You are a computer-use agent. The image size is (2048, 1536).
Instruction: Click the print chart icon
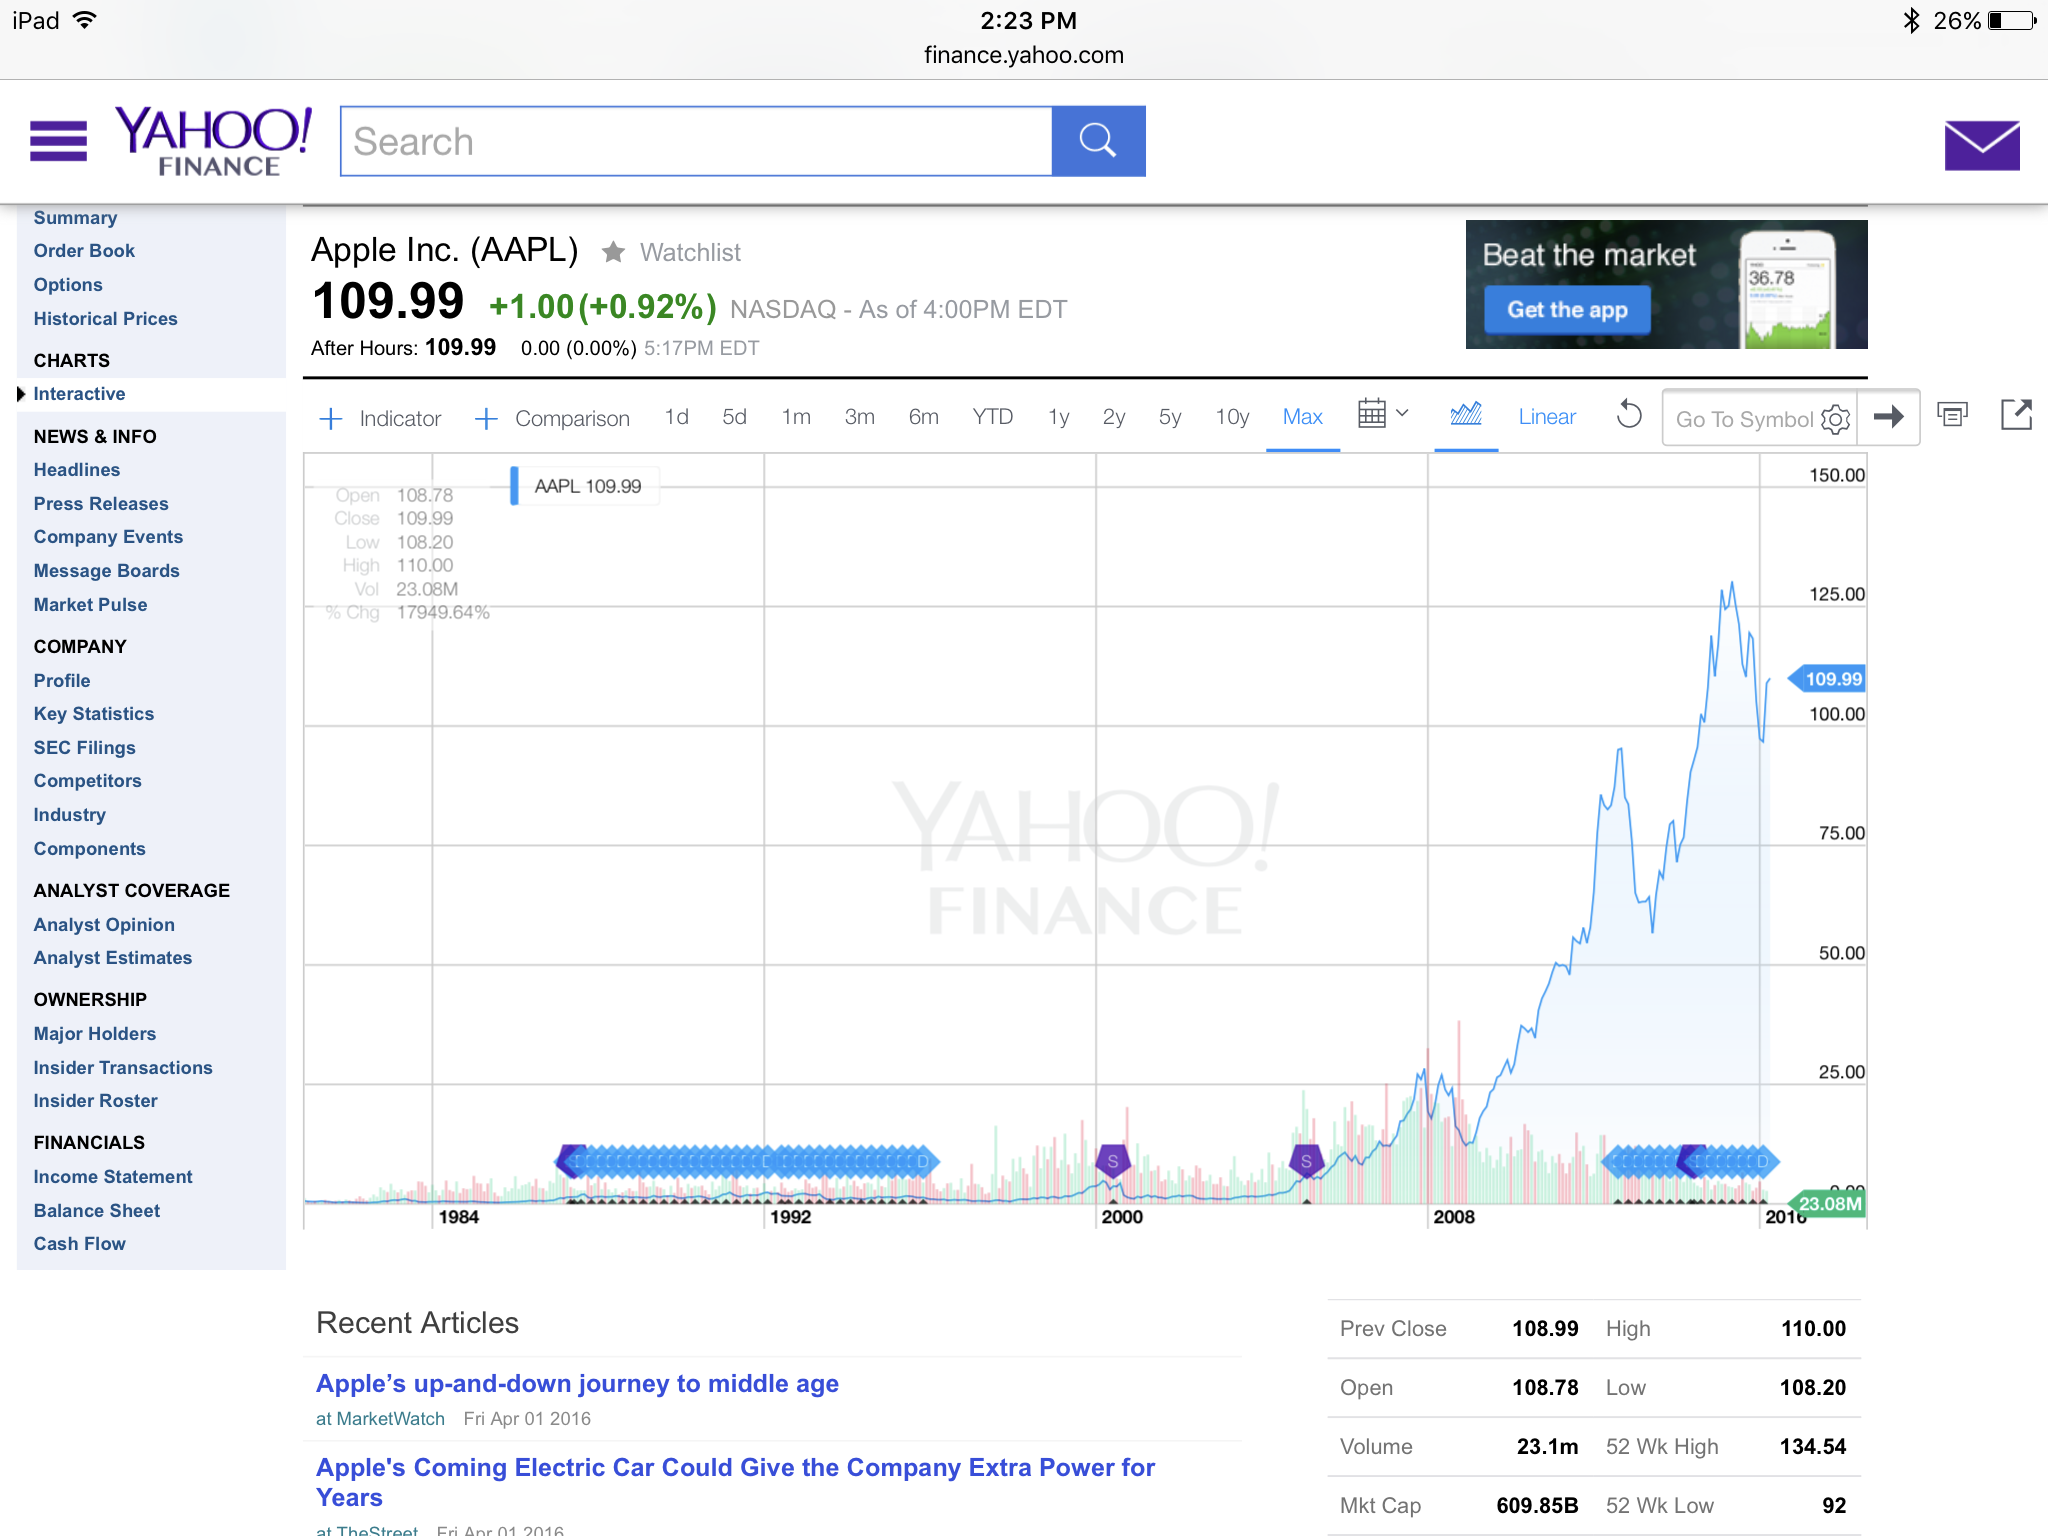[1952, 414]
